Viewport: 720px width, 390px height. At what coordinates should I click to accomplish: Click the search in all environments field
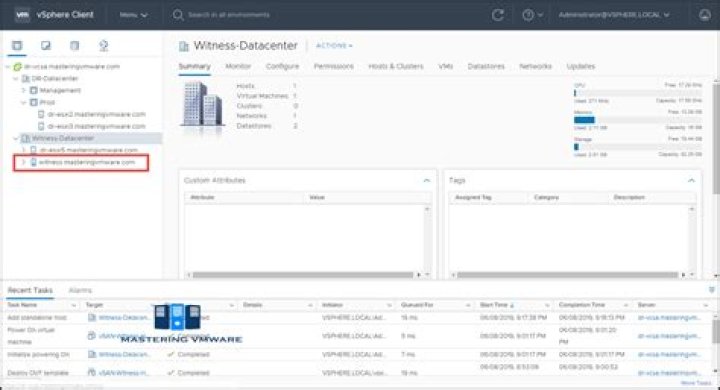pos(229,15)
